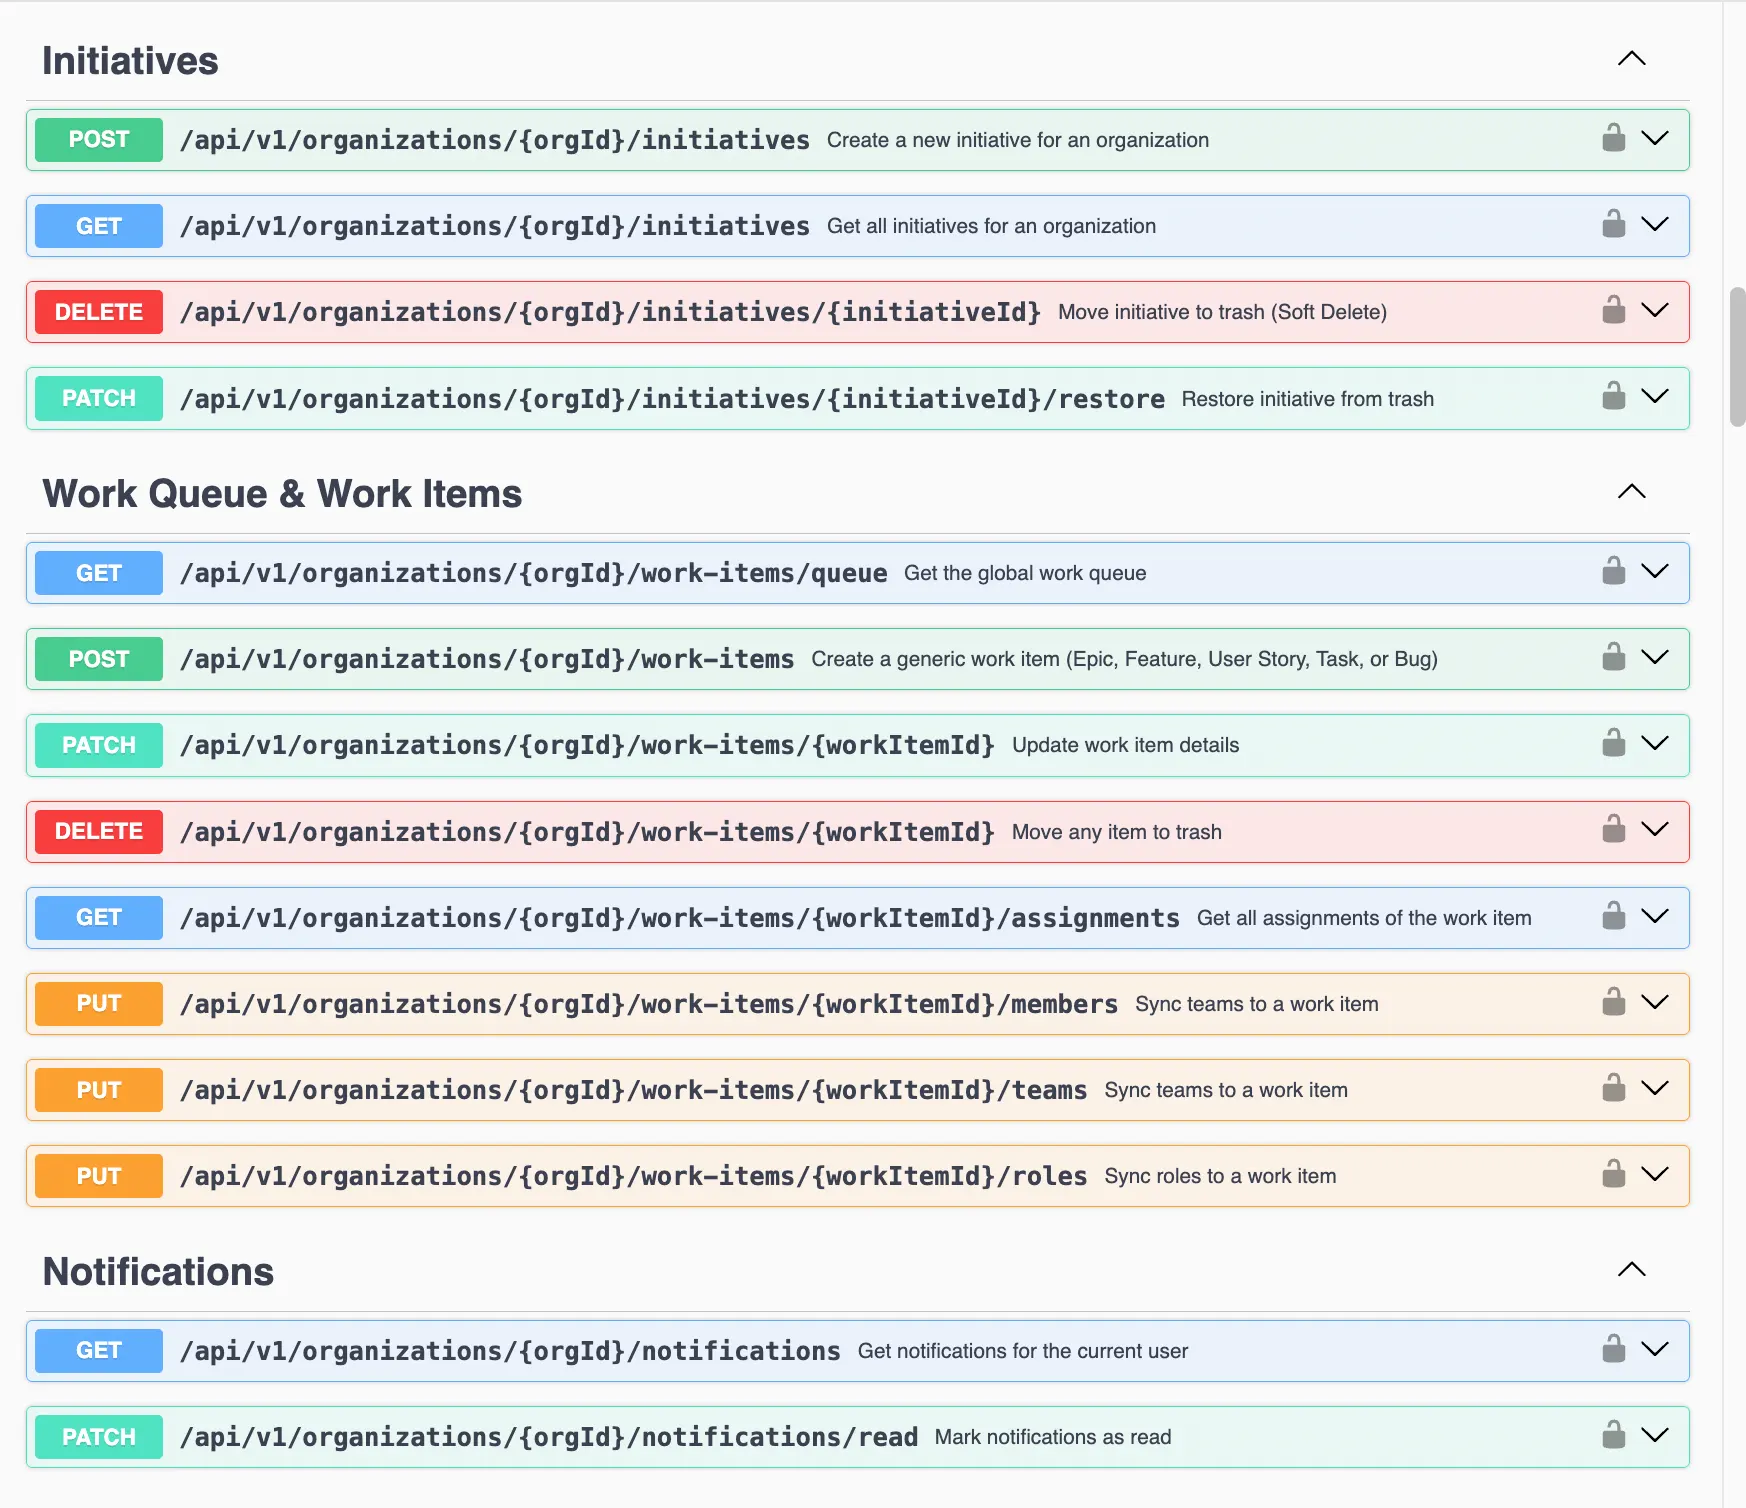Open the lock icon on GET work queue
This screenshot has width=1746, height=1508.
pos(1612,572)
